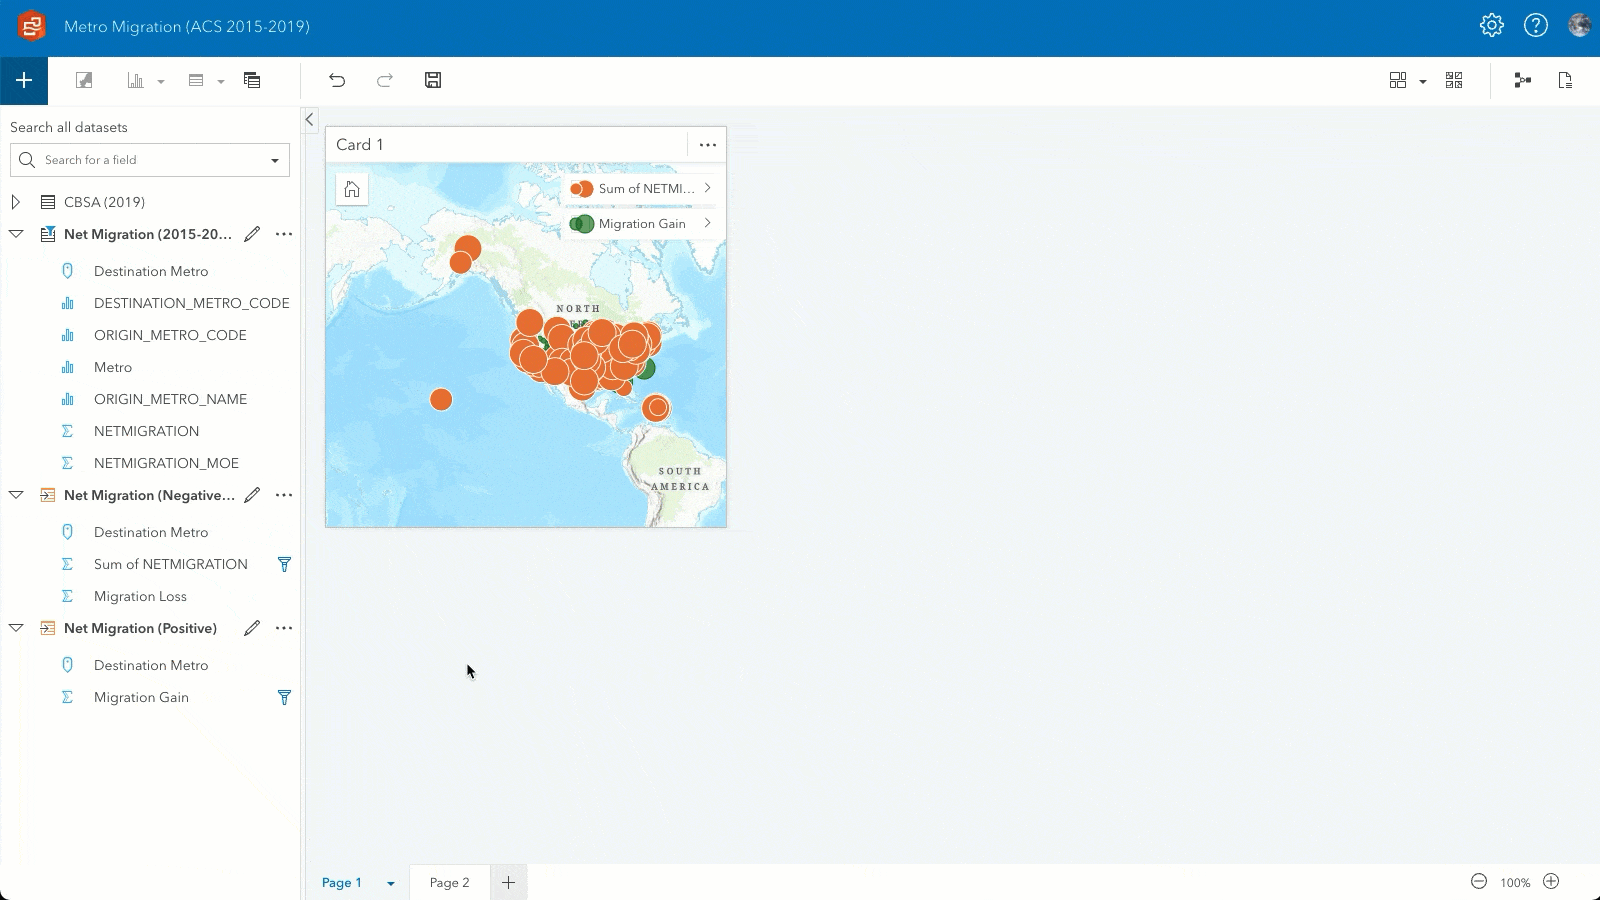Select the Migration Loss field

point(140,596)
